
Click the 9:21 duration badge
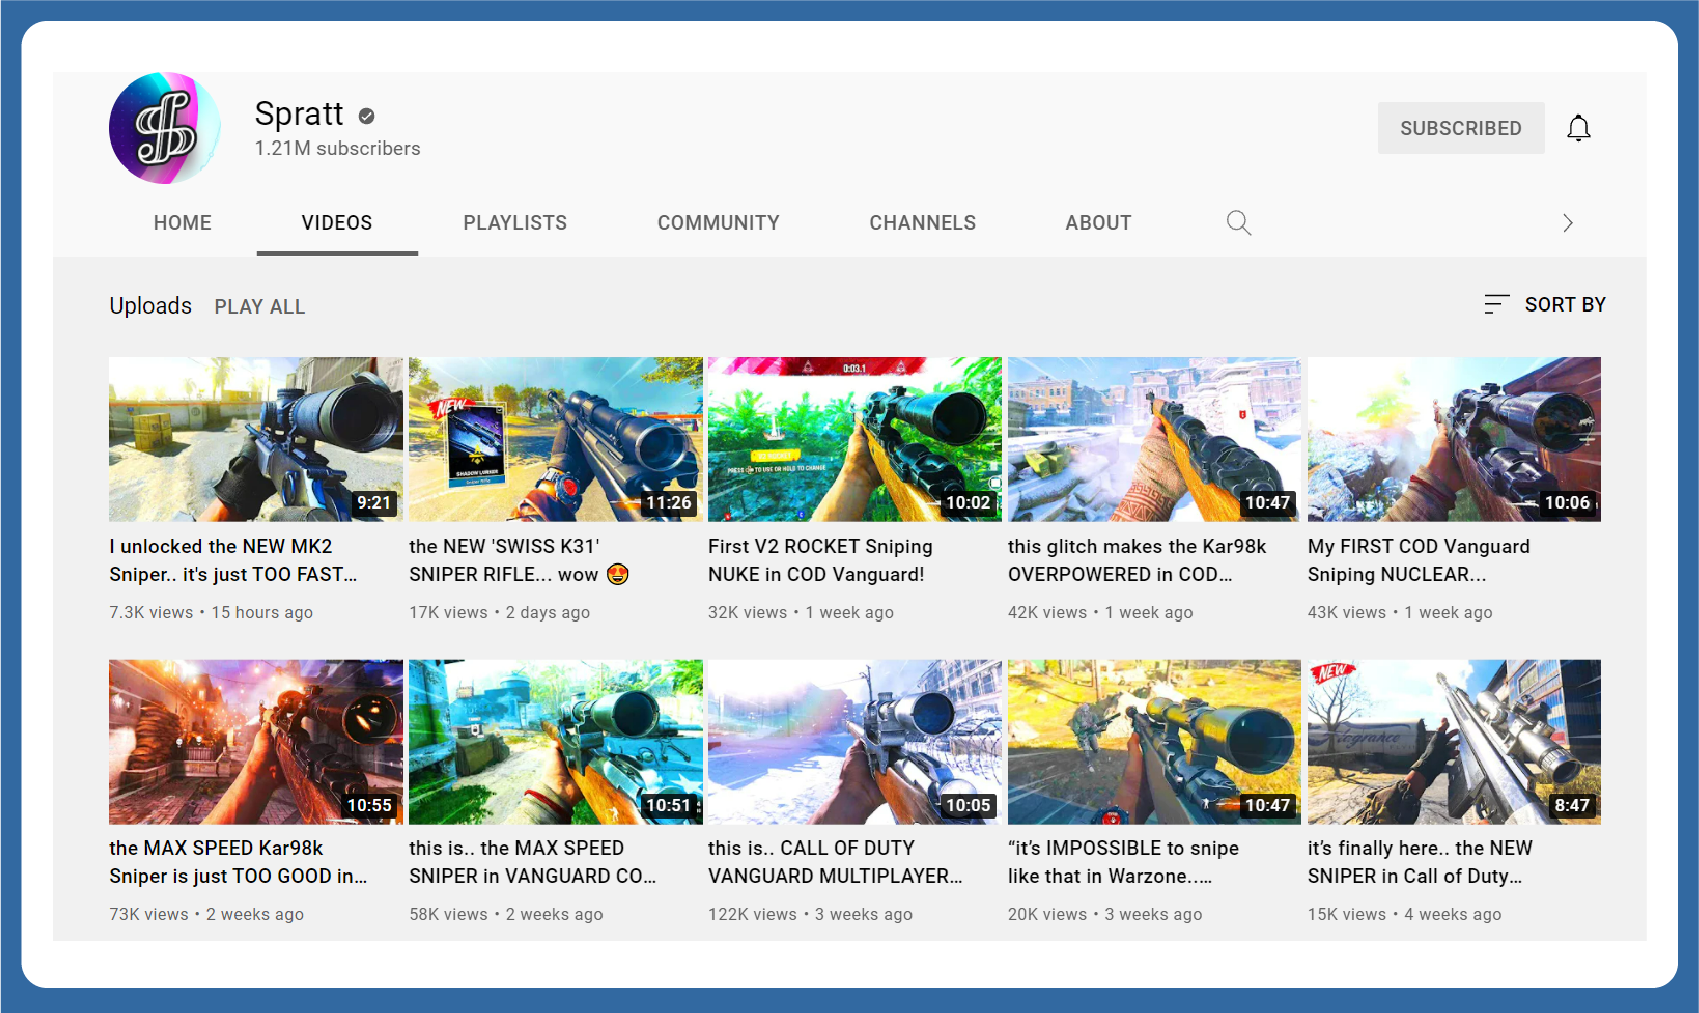pyautogui.click(x=374, y=503)
